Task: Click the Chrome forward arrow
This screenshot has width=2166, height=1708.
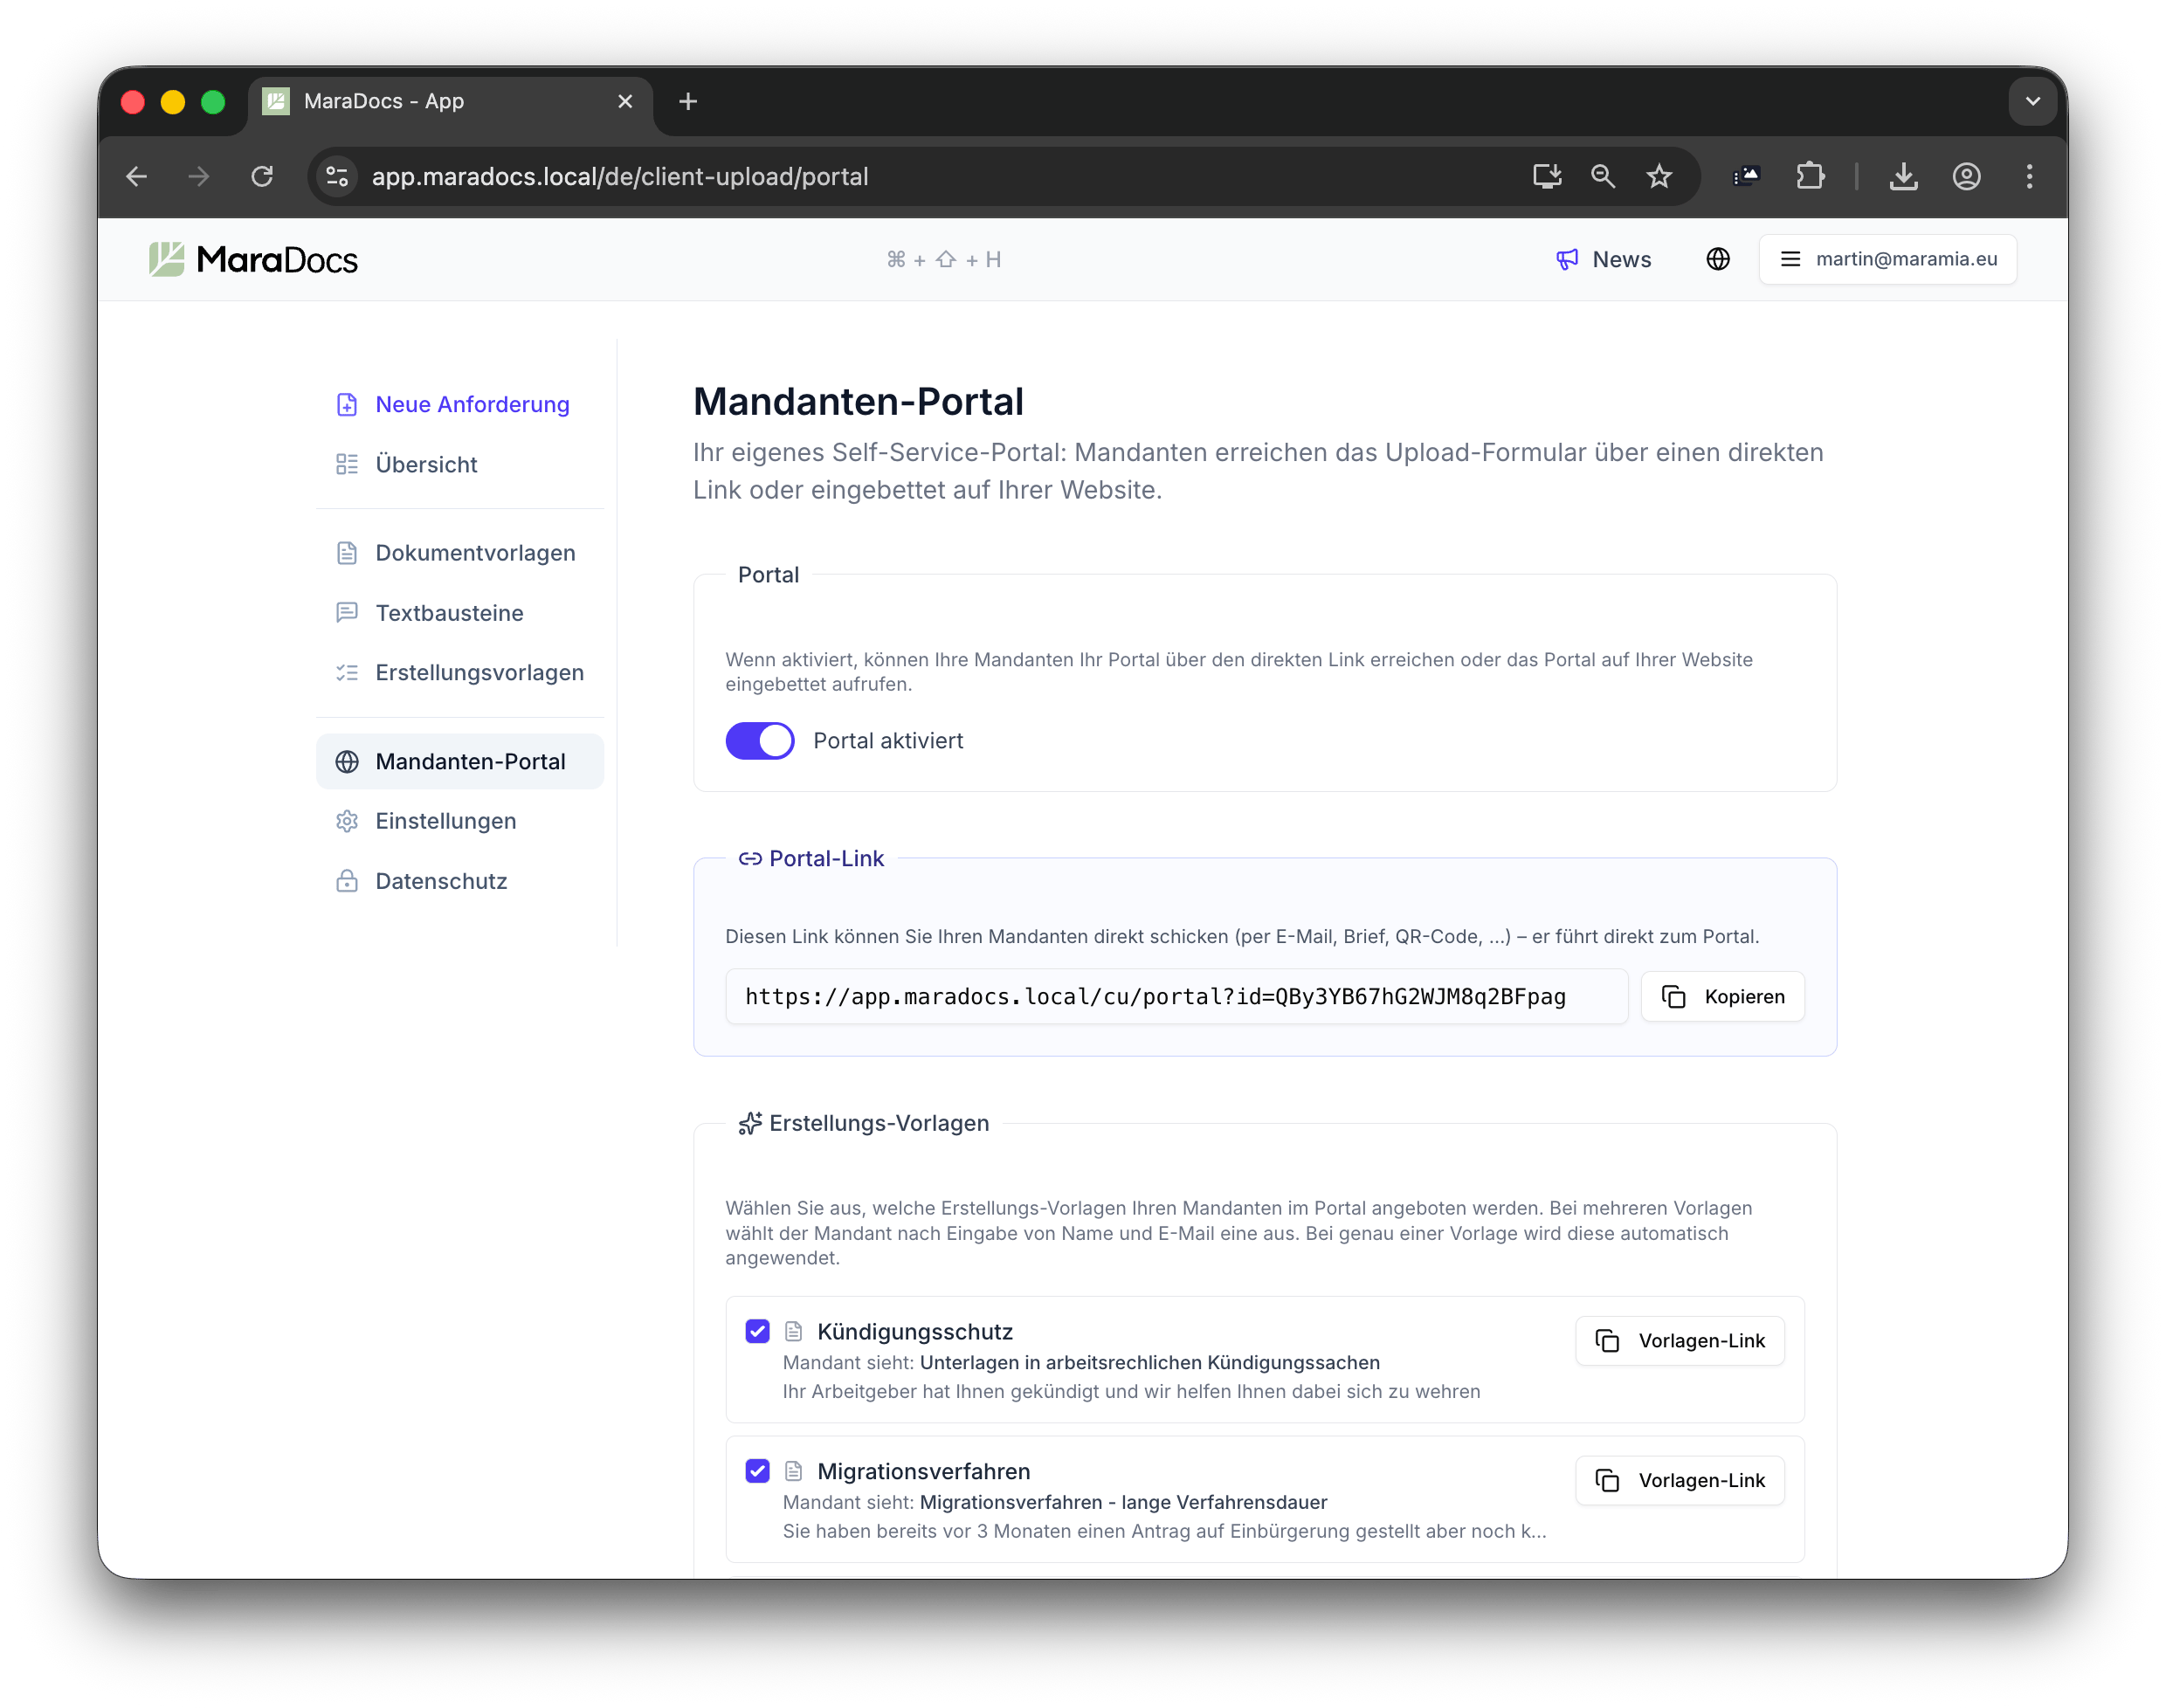Action: [199, 177]
